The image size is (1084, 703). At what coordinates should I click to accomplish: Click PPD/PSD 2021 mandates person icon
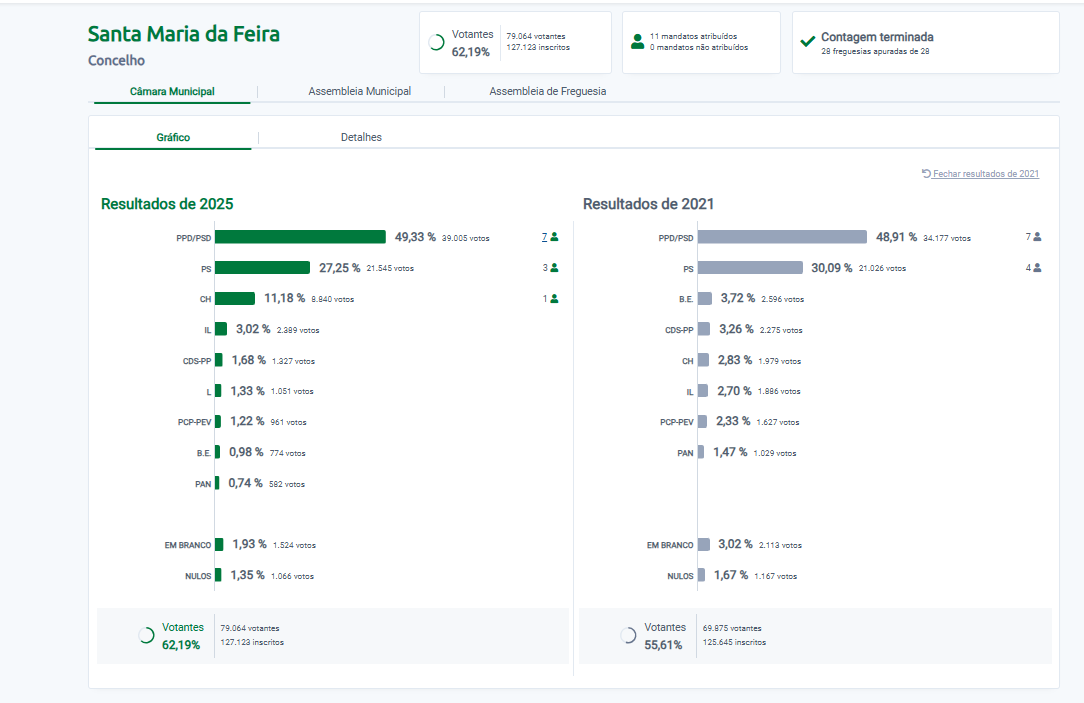coord(1037,237)
